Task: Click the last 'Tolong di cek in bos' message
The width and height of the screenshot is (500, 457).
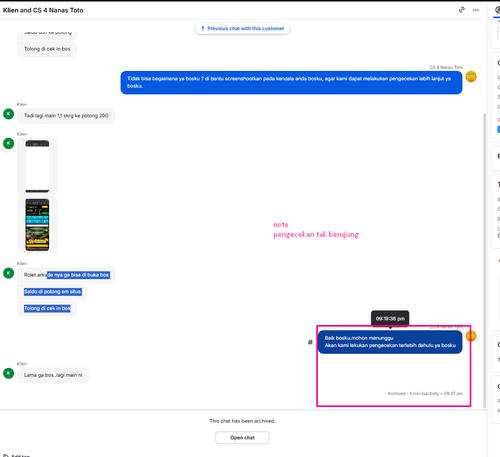Action: pos(47,308)
